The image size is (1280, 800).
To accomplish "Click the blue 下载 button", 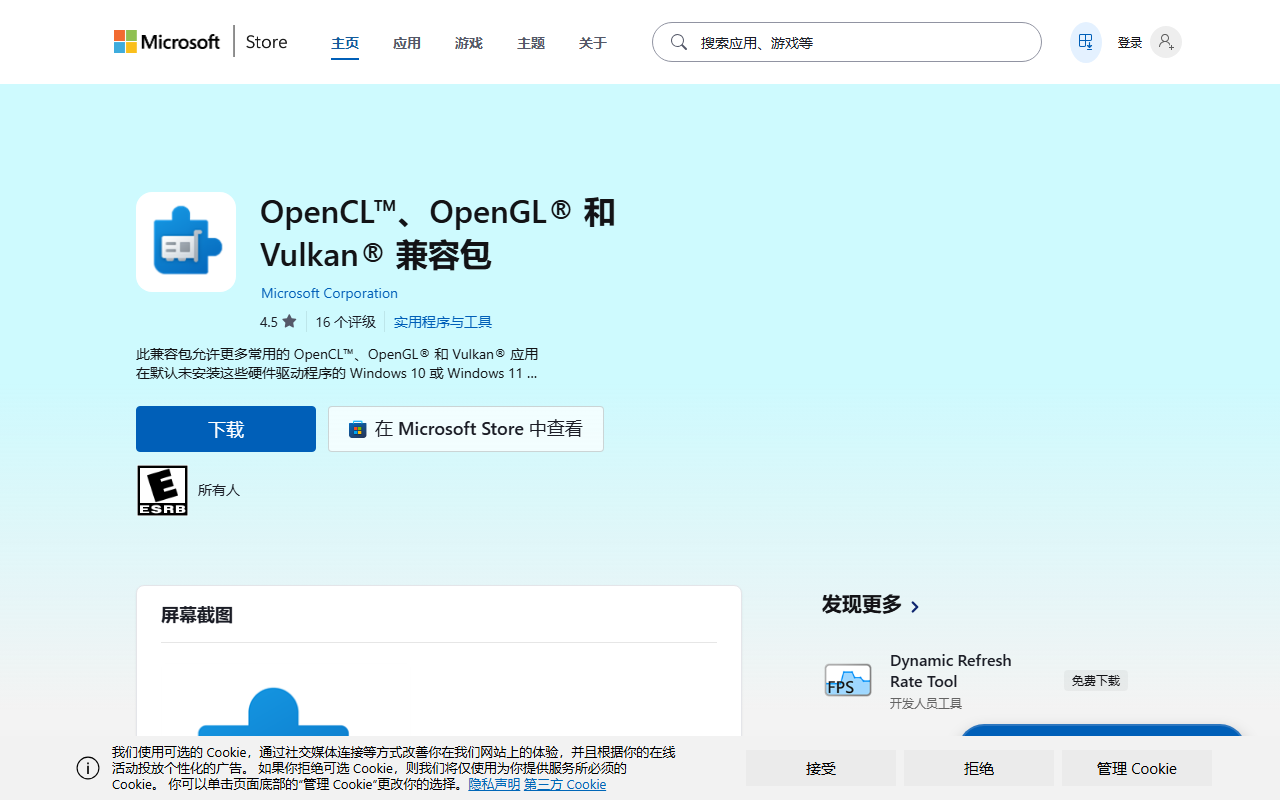I will [x=226, y=429].
